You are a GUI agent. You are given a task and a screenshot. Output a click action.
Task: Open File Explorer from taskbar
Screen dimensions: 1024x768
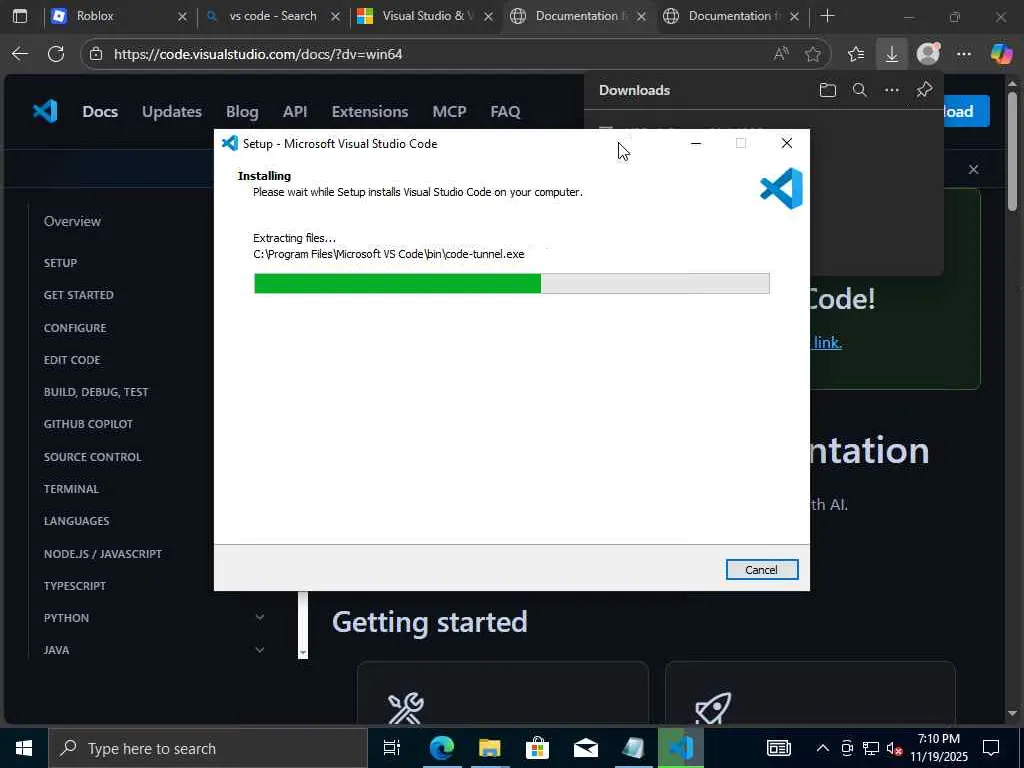[489, 748]
